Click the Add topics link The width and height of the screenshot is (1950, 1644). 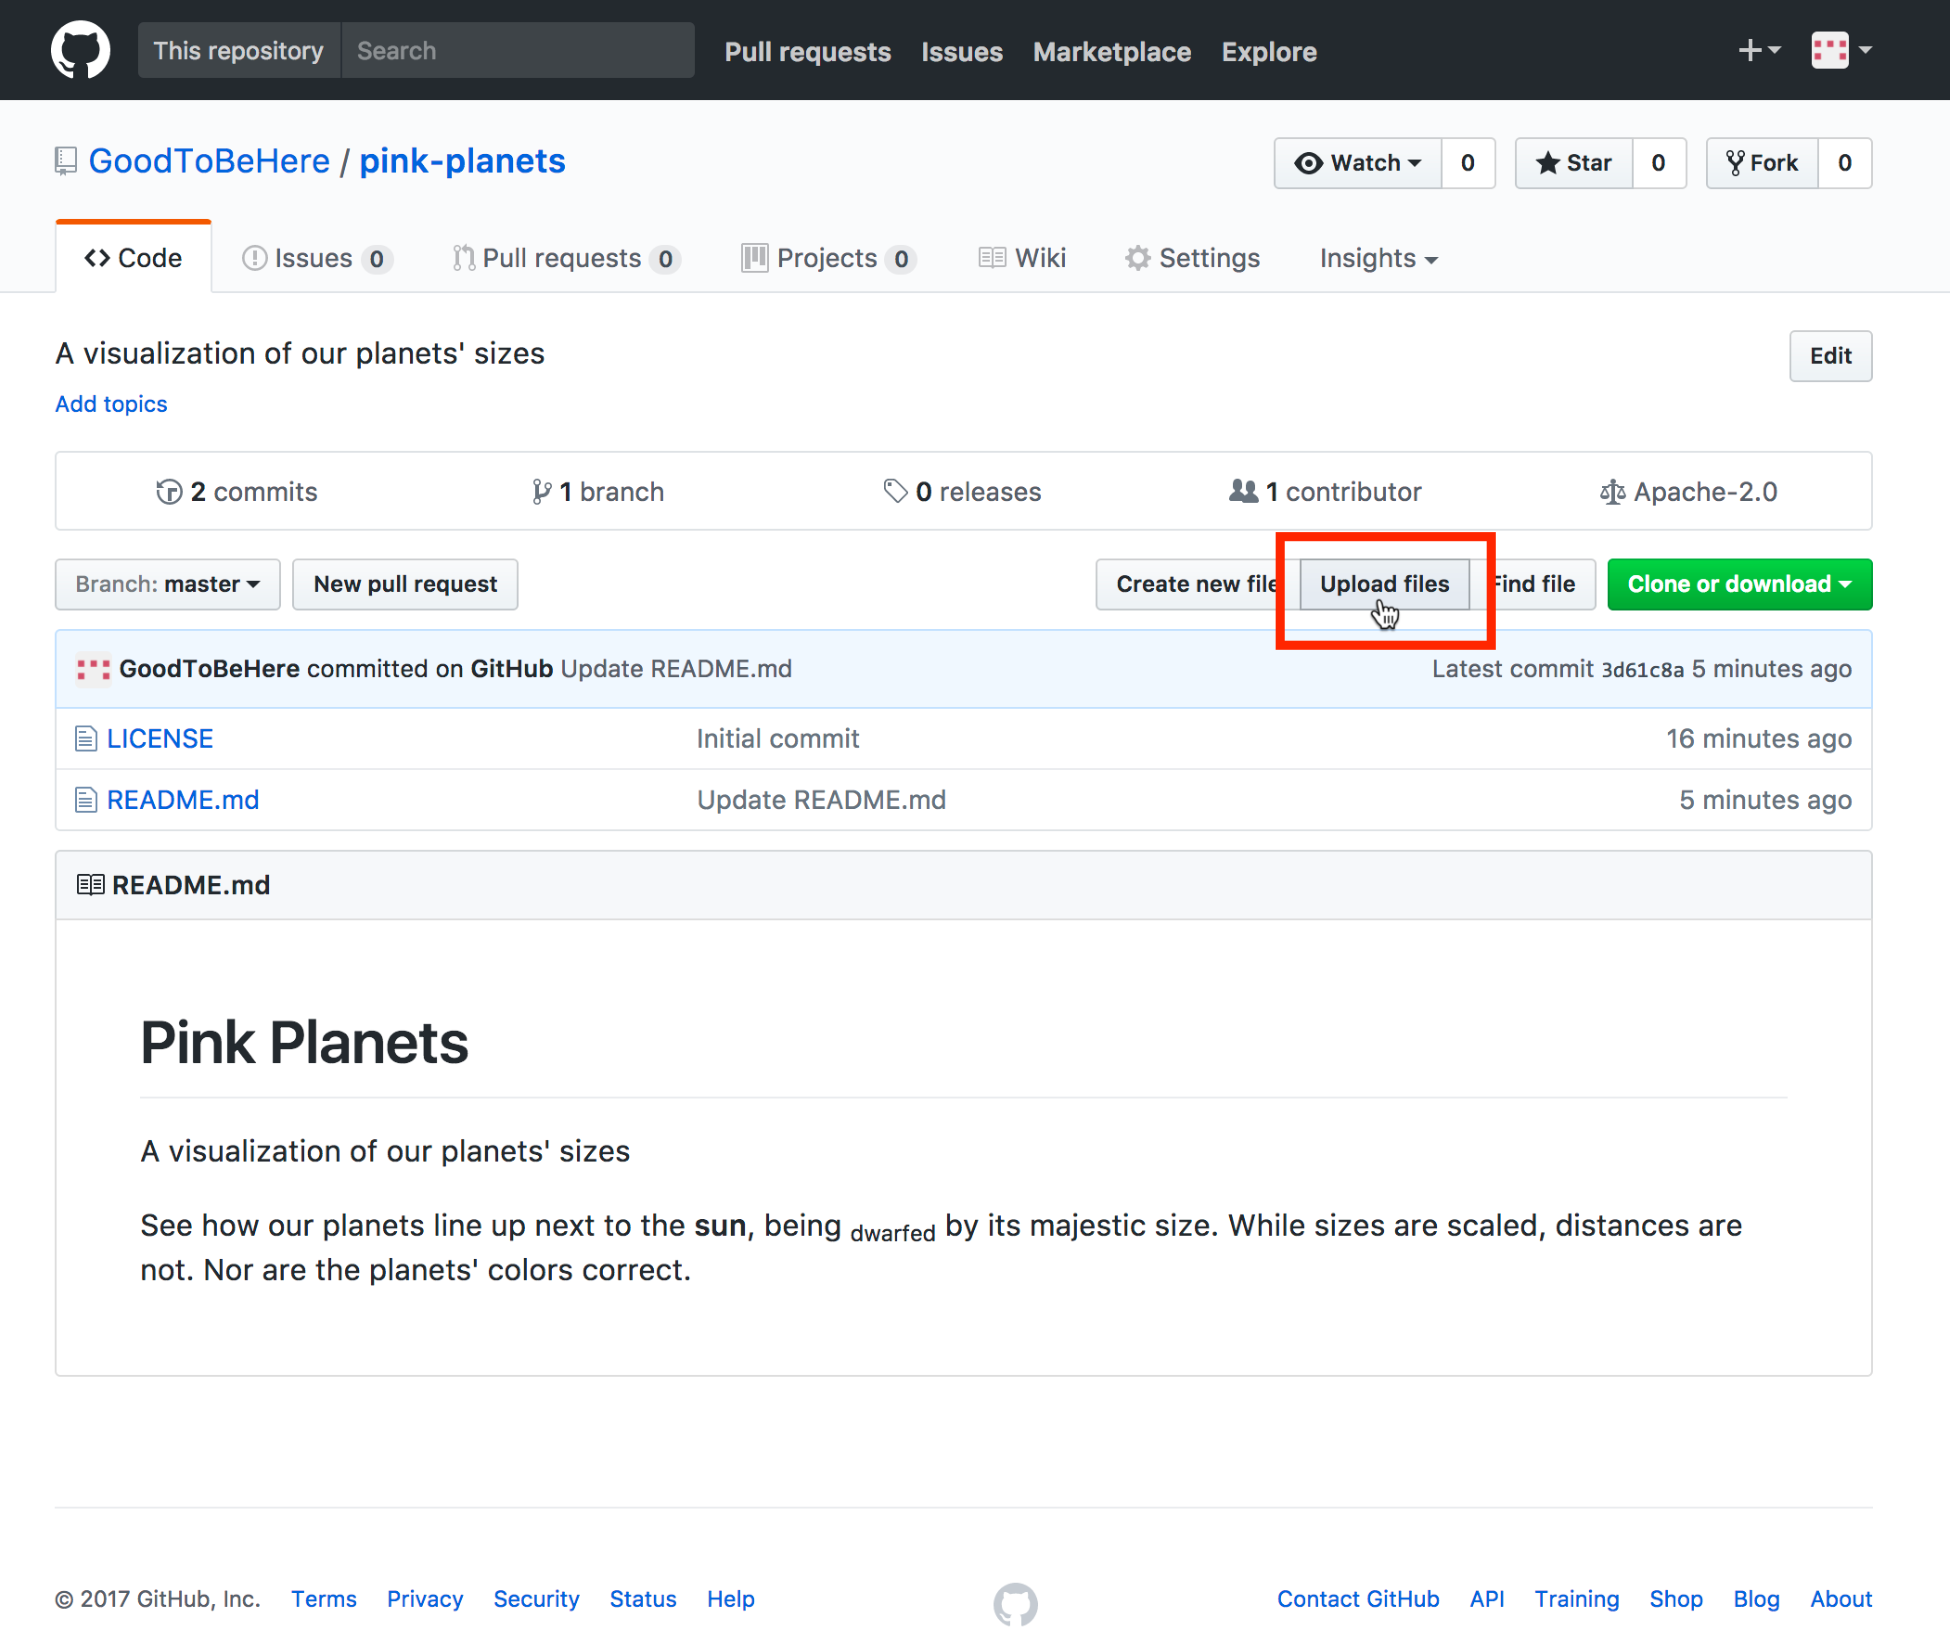[111, 404]
